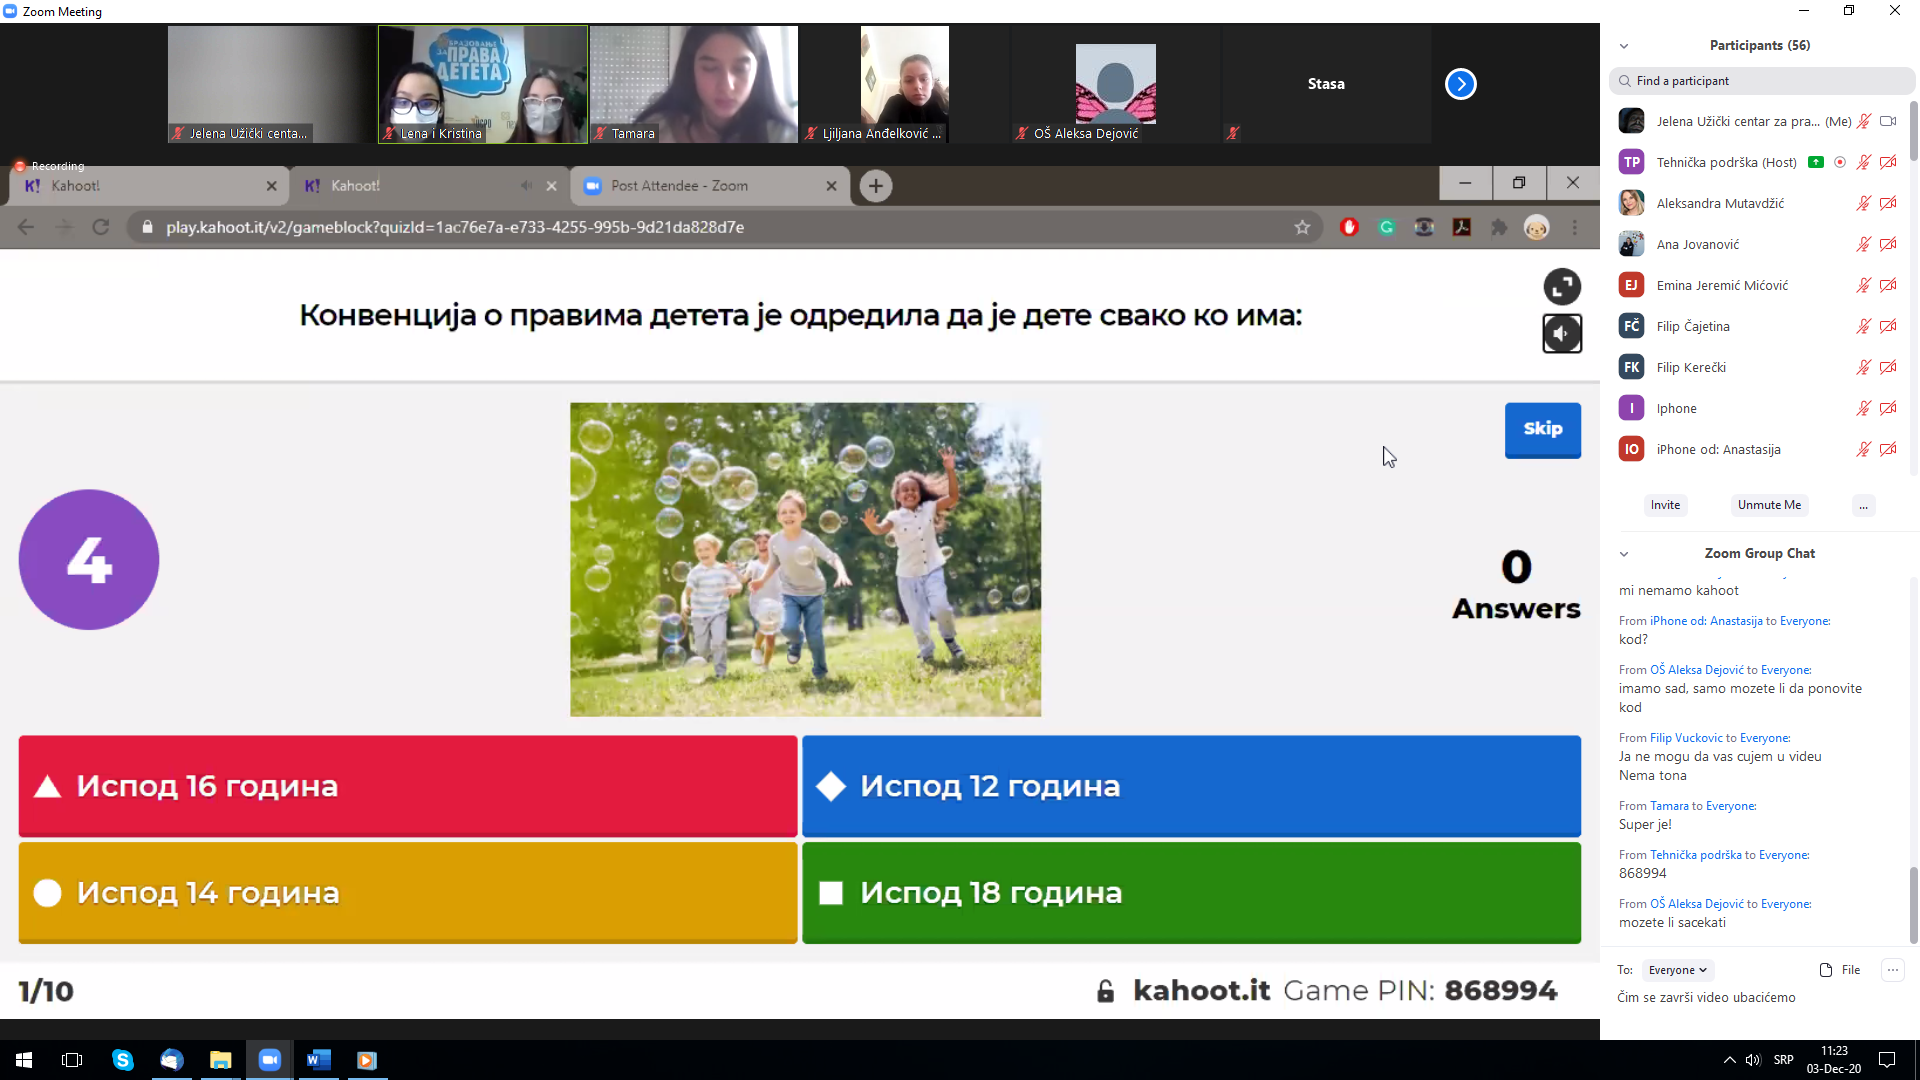
Task: Click Invite in the participants panel
Action: point(1665,505)
